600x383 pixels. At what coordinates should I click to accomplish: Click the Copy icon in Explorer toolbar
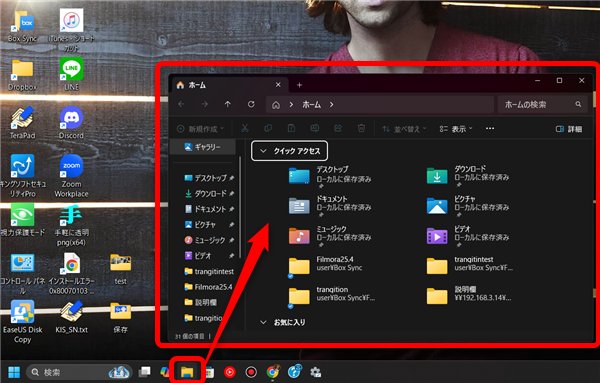tap(268, 129)
